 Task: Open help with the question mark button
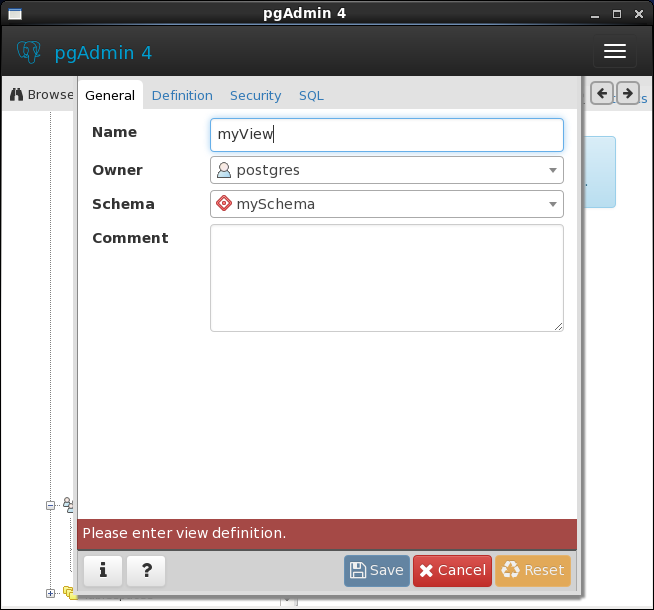click(x=146, y=570)
